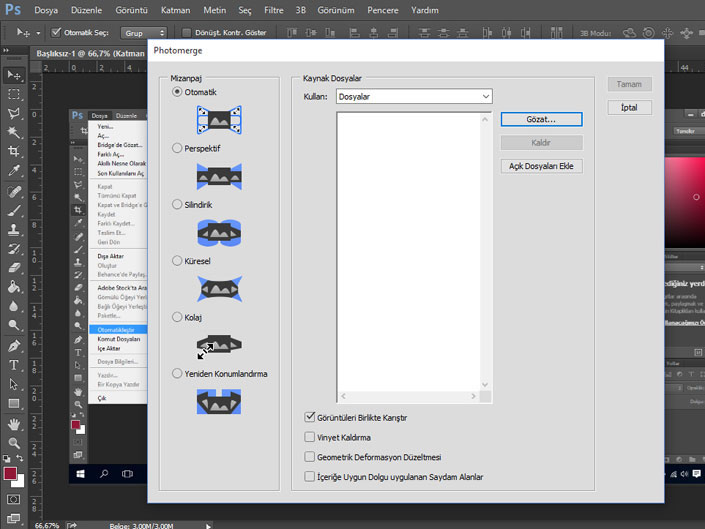This screenshot has width=705, height=529.
Task: Click the Photoshop Ps logo icon
Action: pyautogui.click(x=13, y=9)
